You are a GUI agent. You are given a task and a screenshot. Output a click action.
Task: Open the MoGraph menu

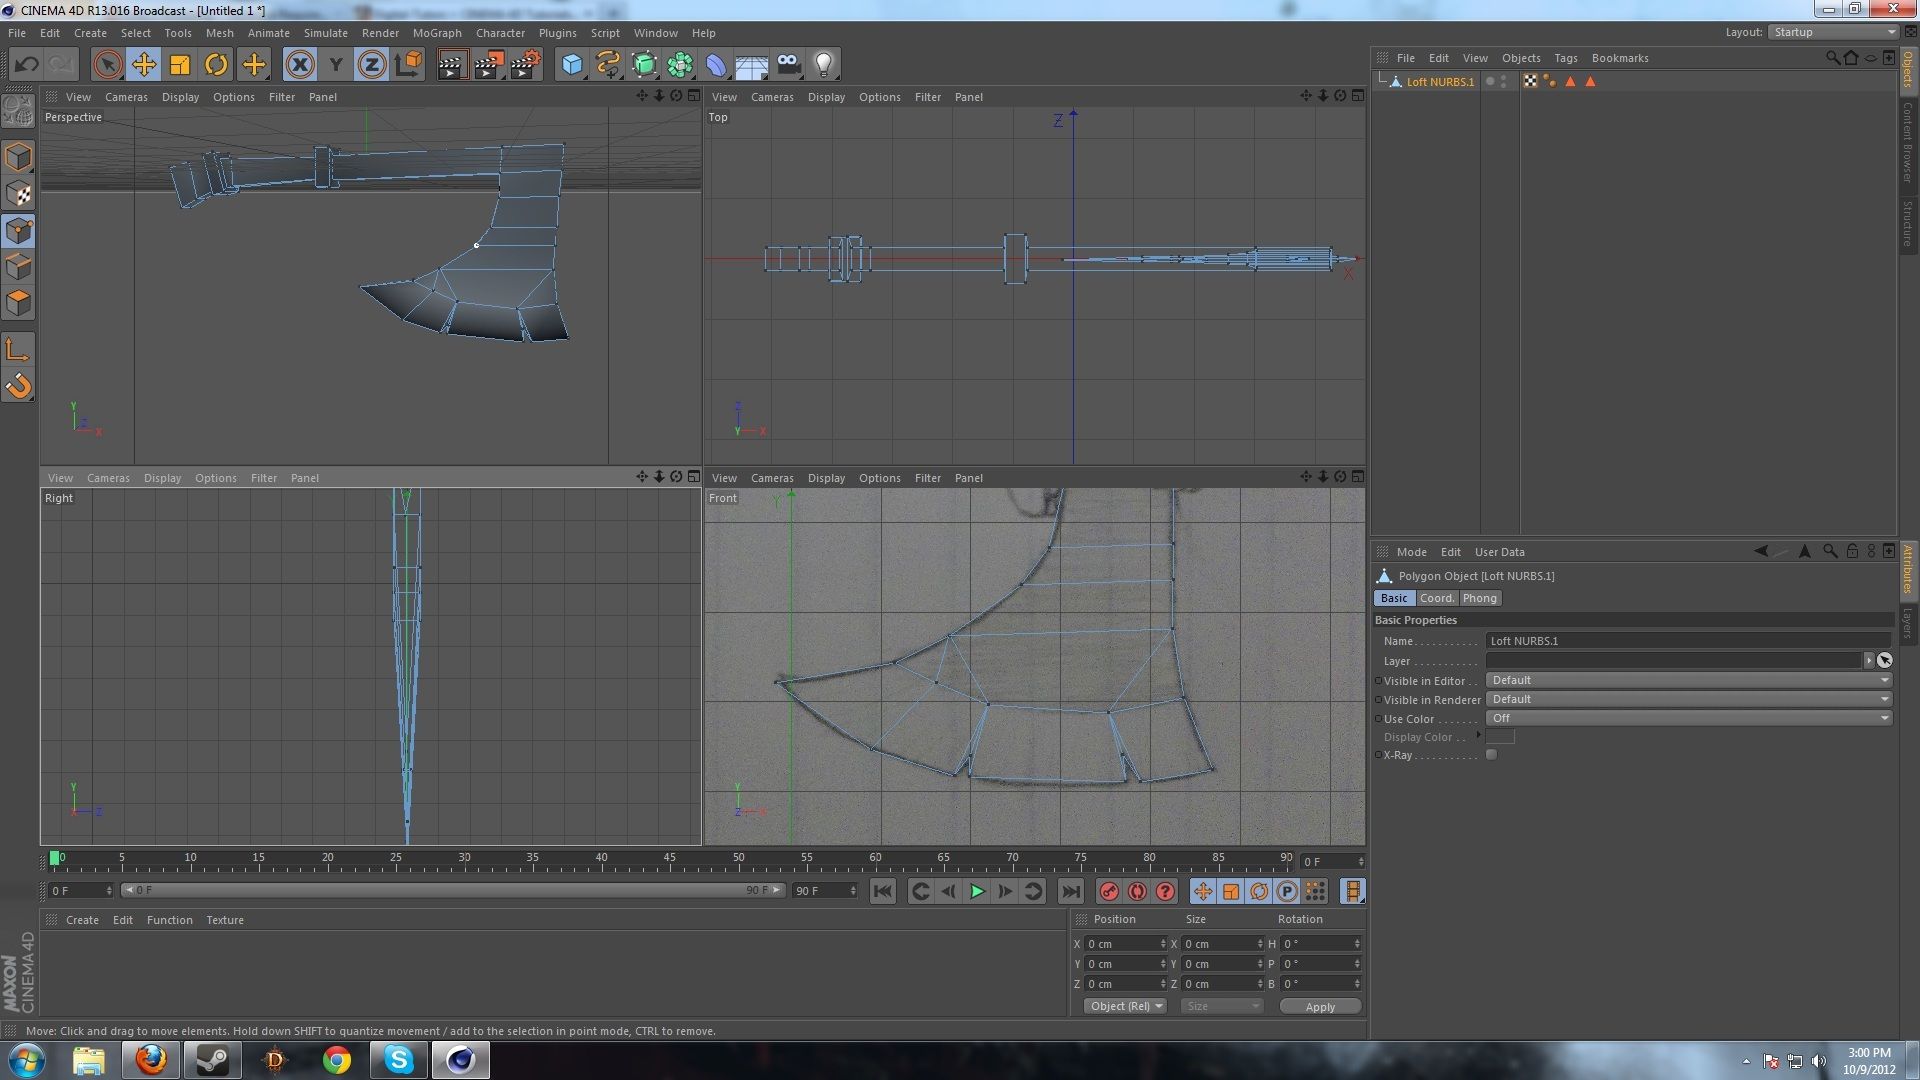click(437, 33)
